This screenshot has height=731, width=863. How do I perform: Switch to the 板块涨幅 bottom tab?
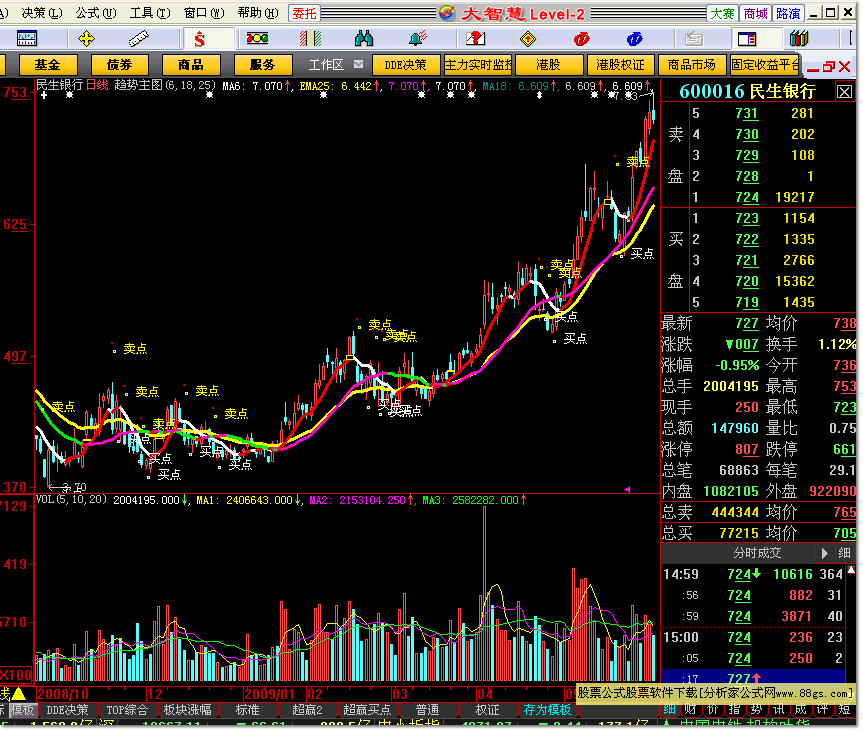pos(188,710)
